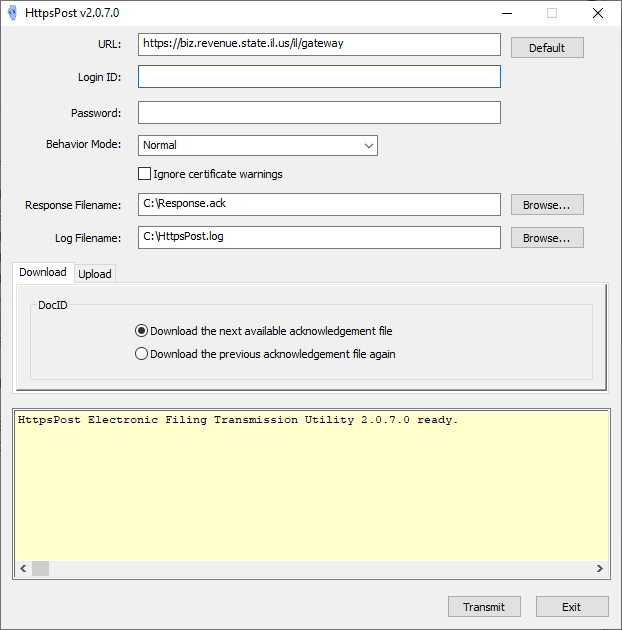Click the Log Filename text field

(319, 237)
